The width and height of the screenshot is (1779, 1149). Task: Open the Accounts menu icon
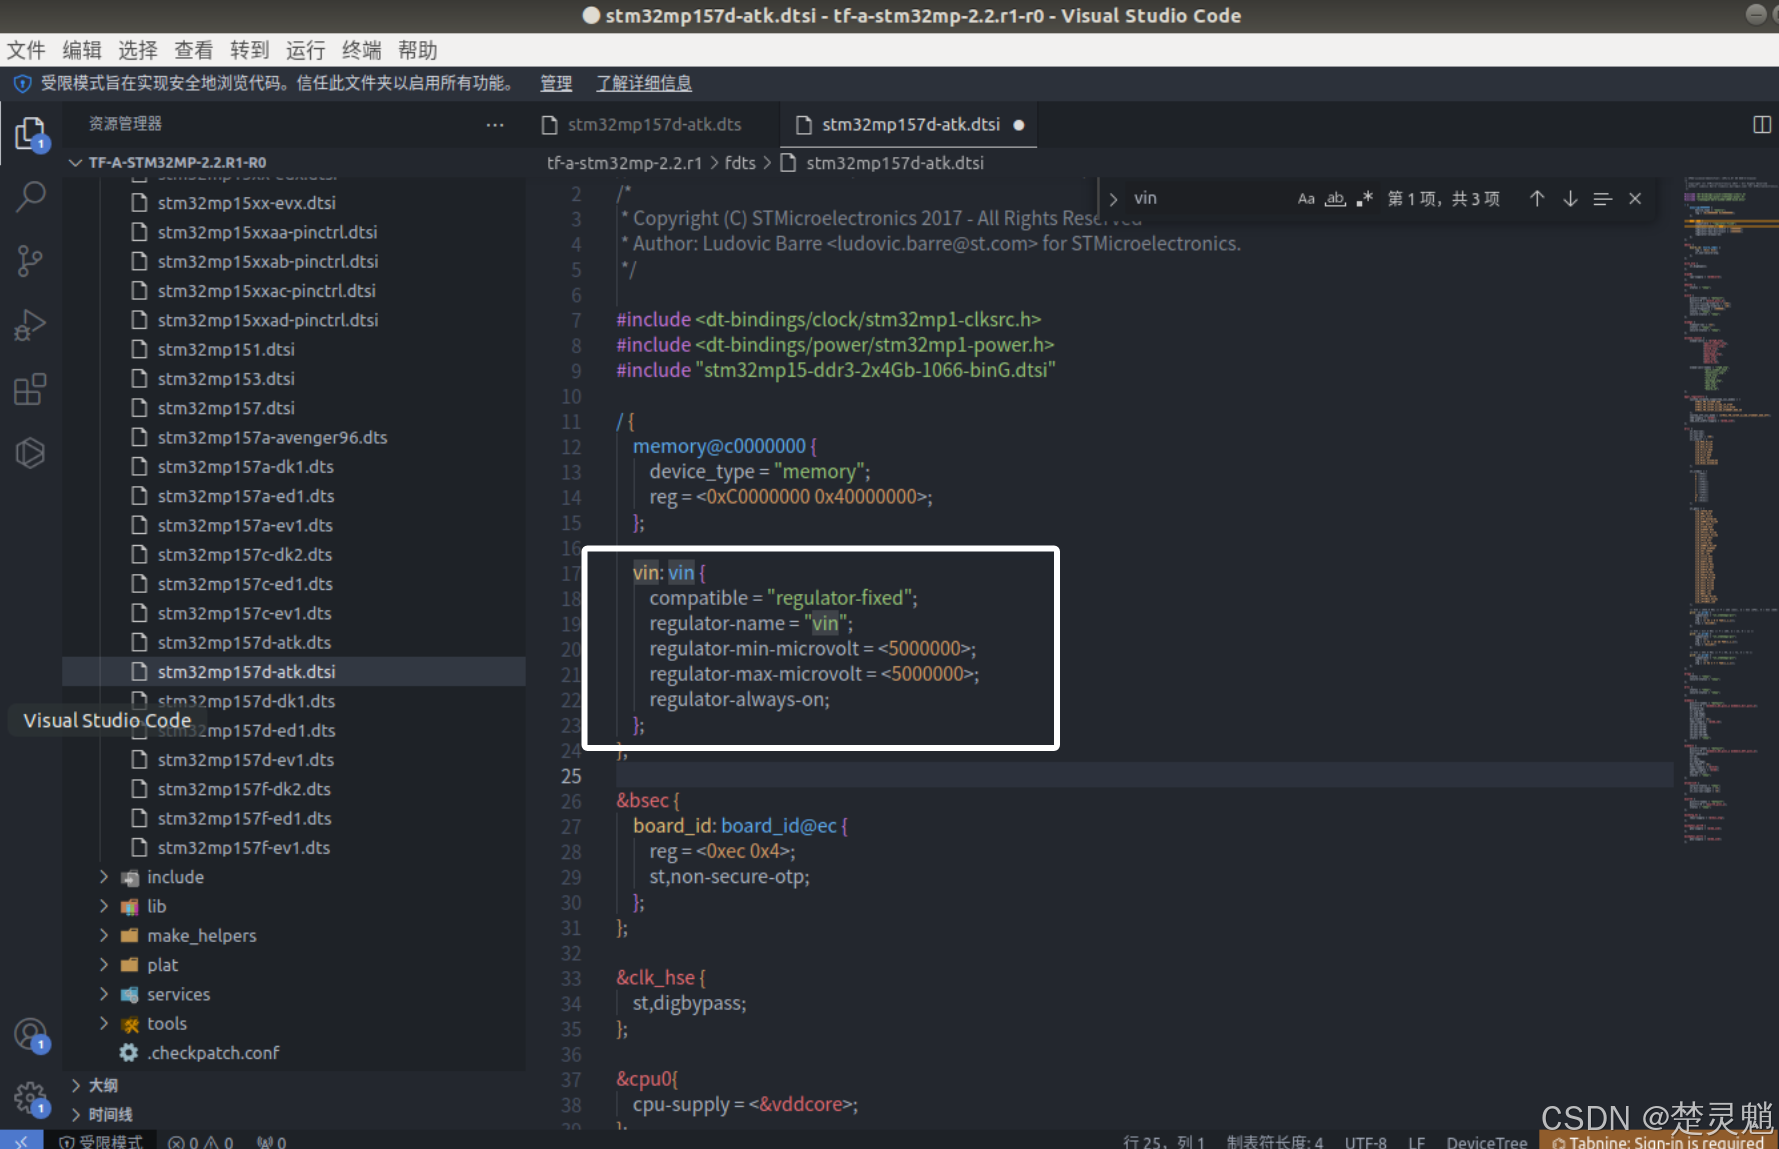tap(31, 1036)
